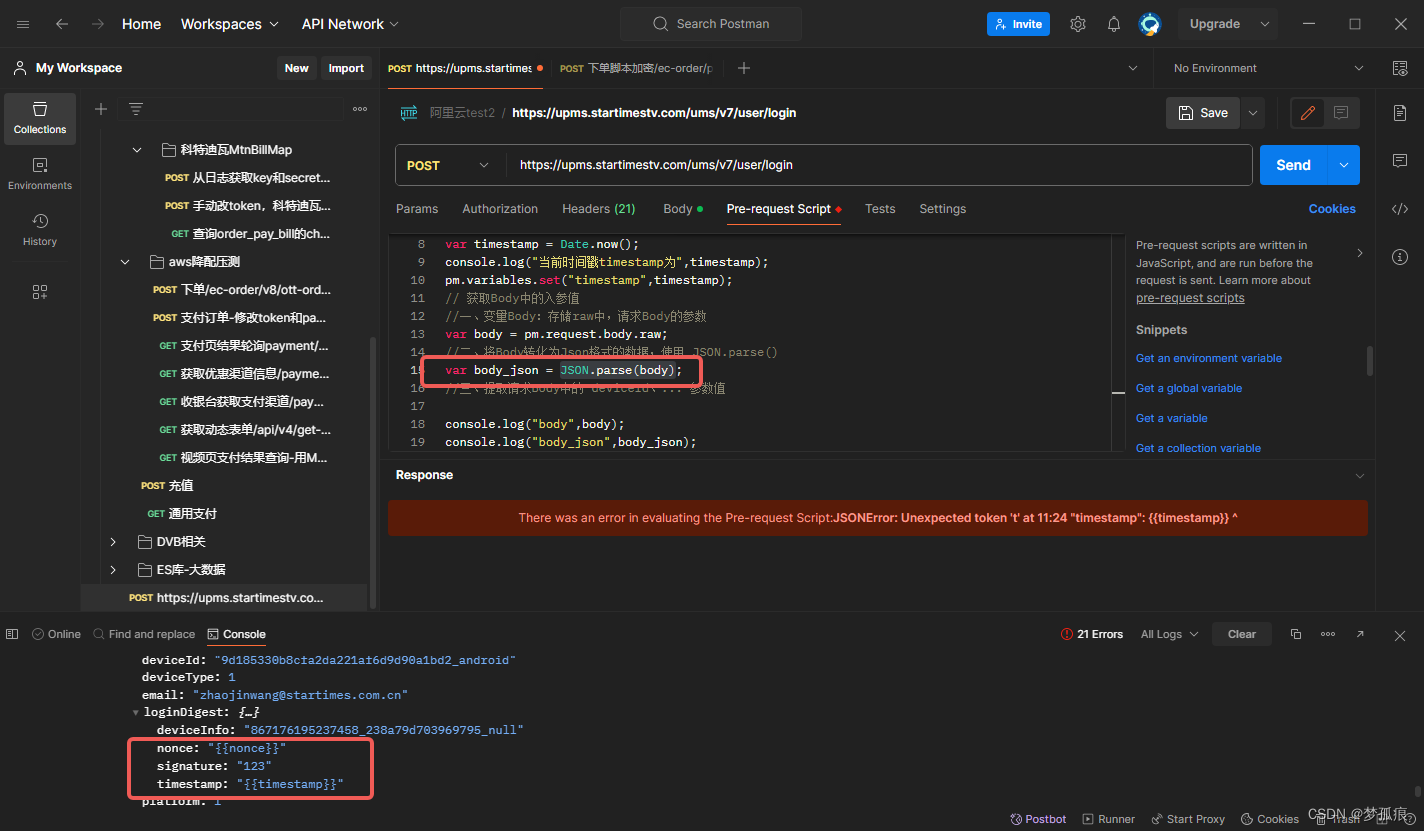Open the History sidebar panel
Image resolution: width=1424 pixels, height=831 pixels.
pyautogui.click(x=40, y=230)
